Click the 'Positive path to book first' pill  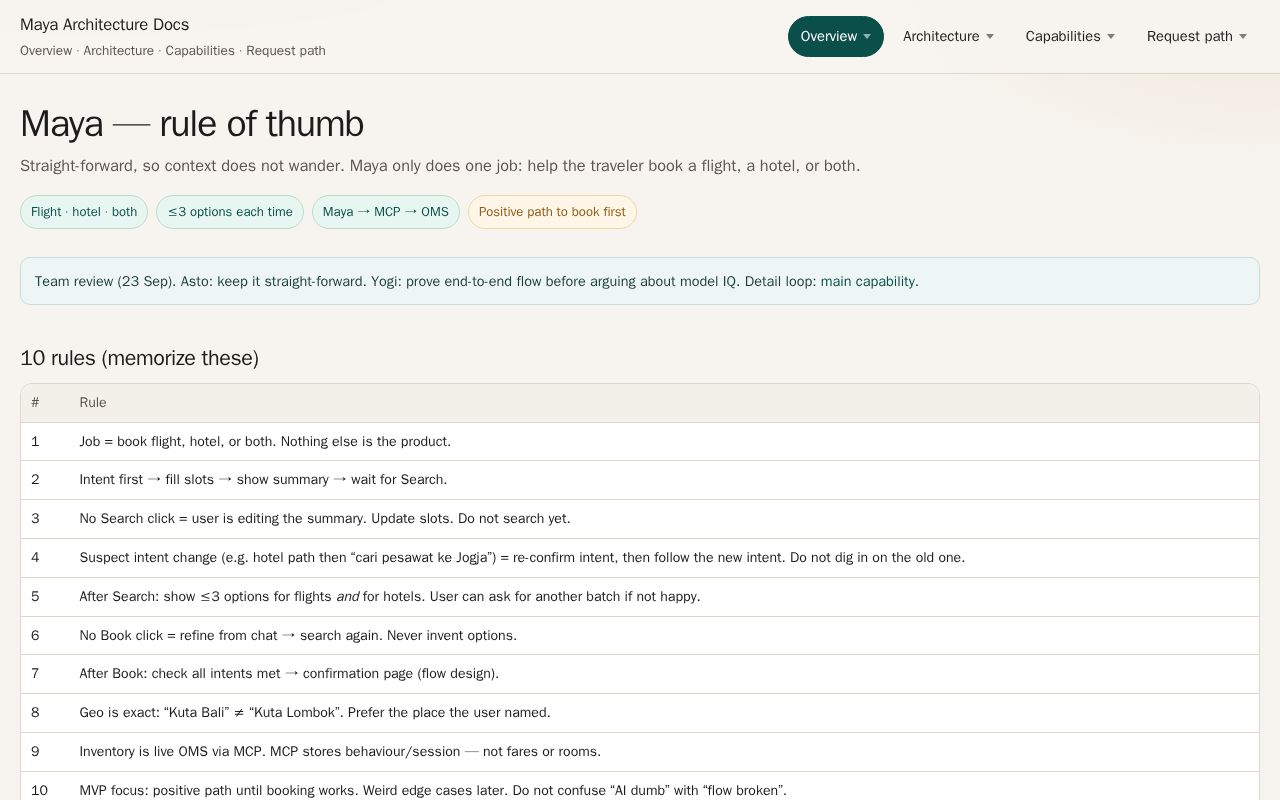(552, 212)
